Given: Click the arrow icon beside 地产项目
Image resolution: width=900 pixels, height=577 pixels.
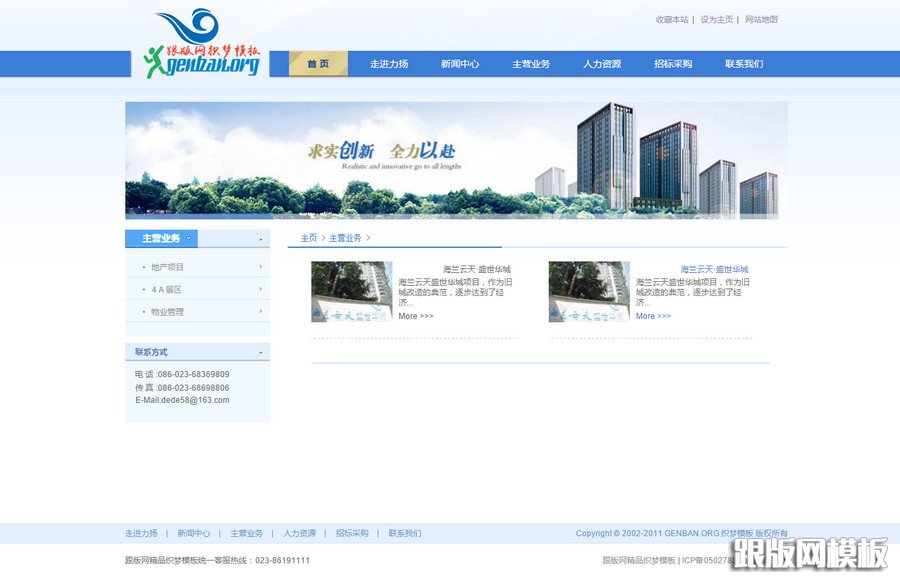Looking at the screenshot, I should 261,267.
